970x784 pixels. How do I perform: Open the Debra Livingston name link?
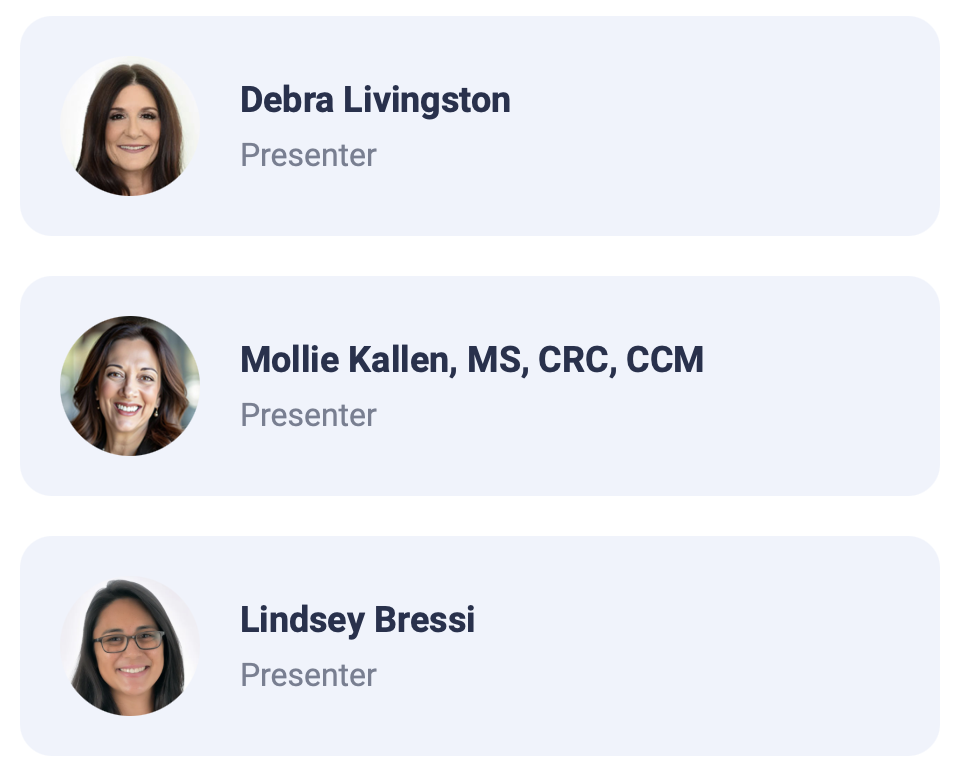[x=375, y=100]
